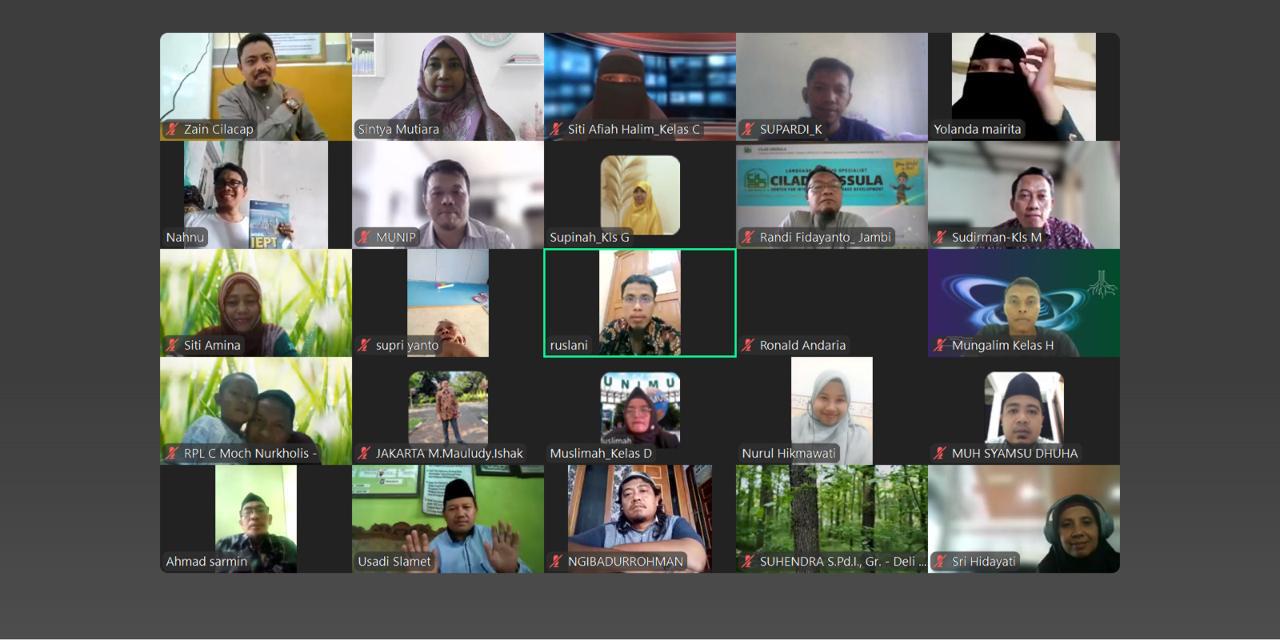Click the muted mic icon next to MUNIP
Image resolution: width=1280 pixels, height=640 pixels.
pyautogui.click(x=365, y=238)
